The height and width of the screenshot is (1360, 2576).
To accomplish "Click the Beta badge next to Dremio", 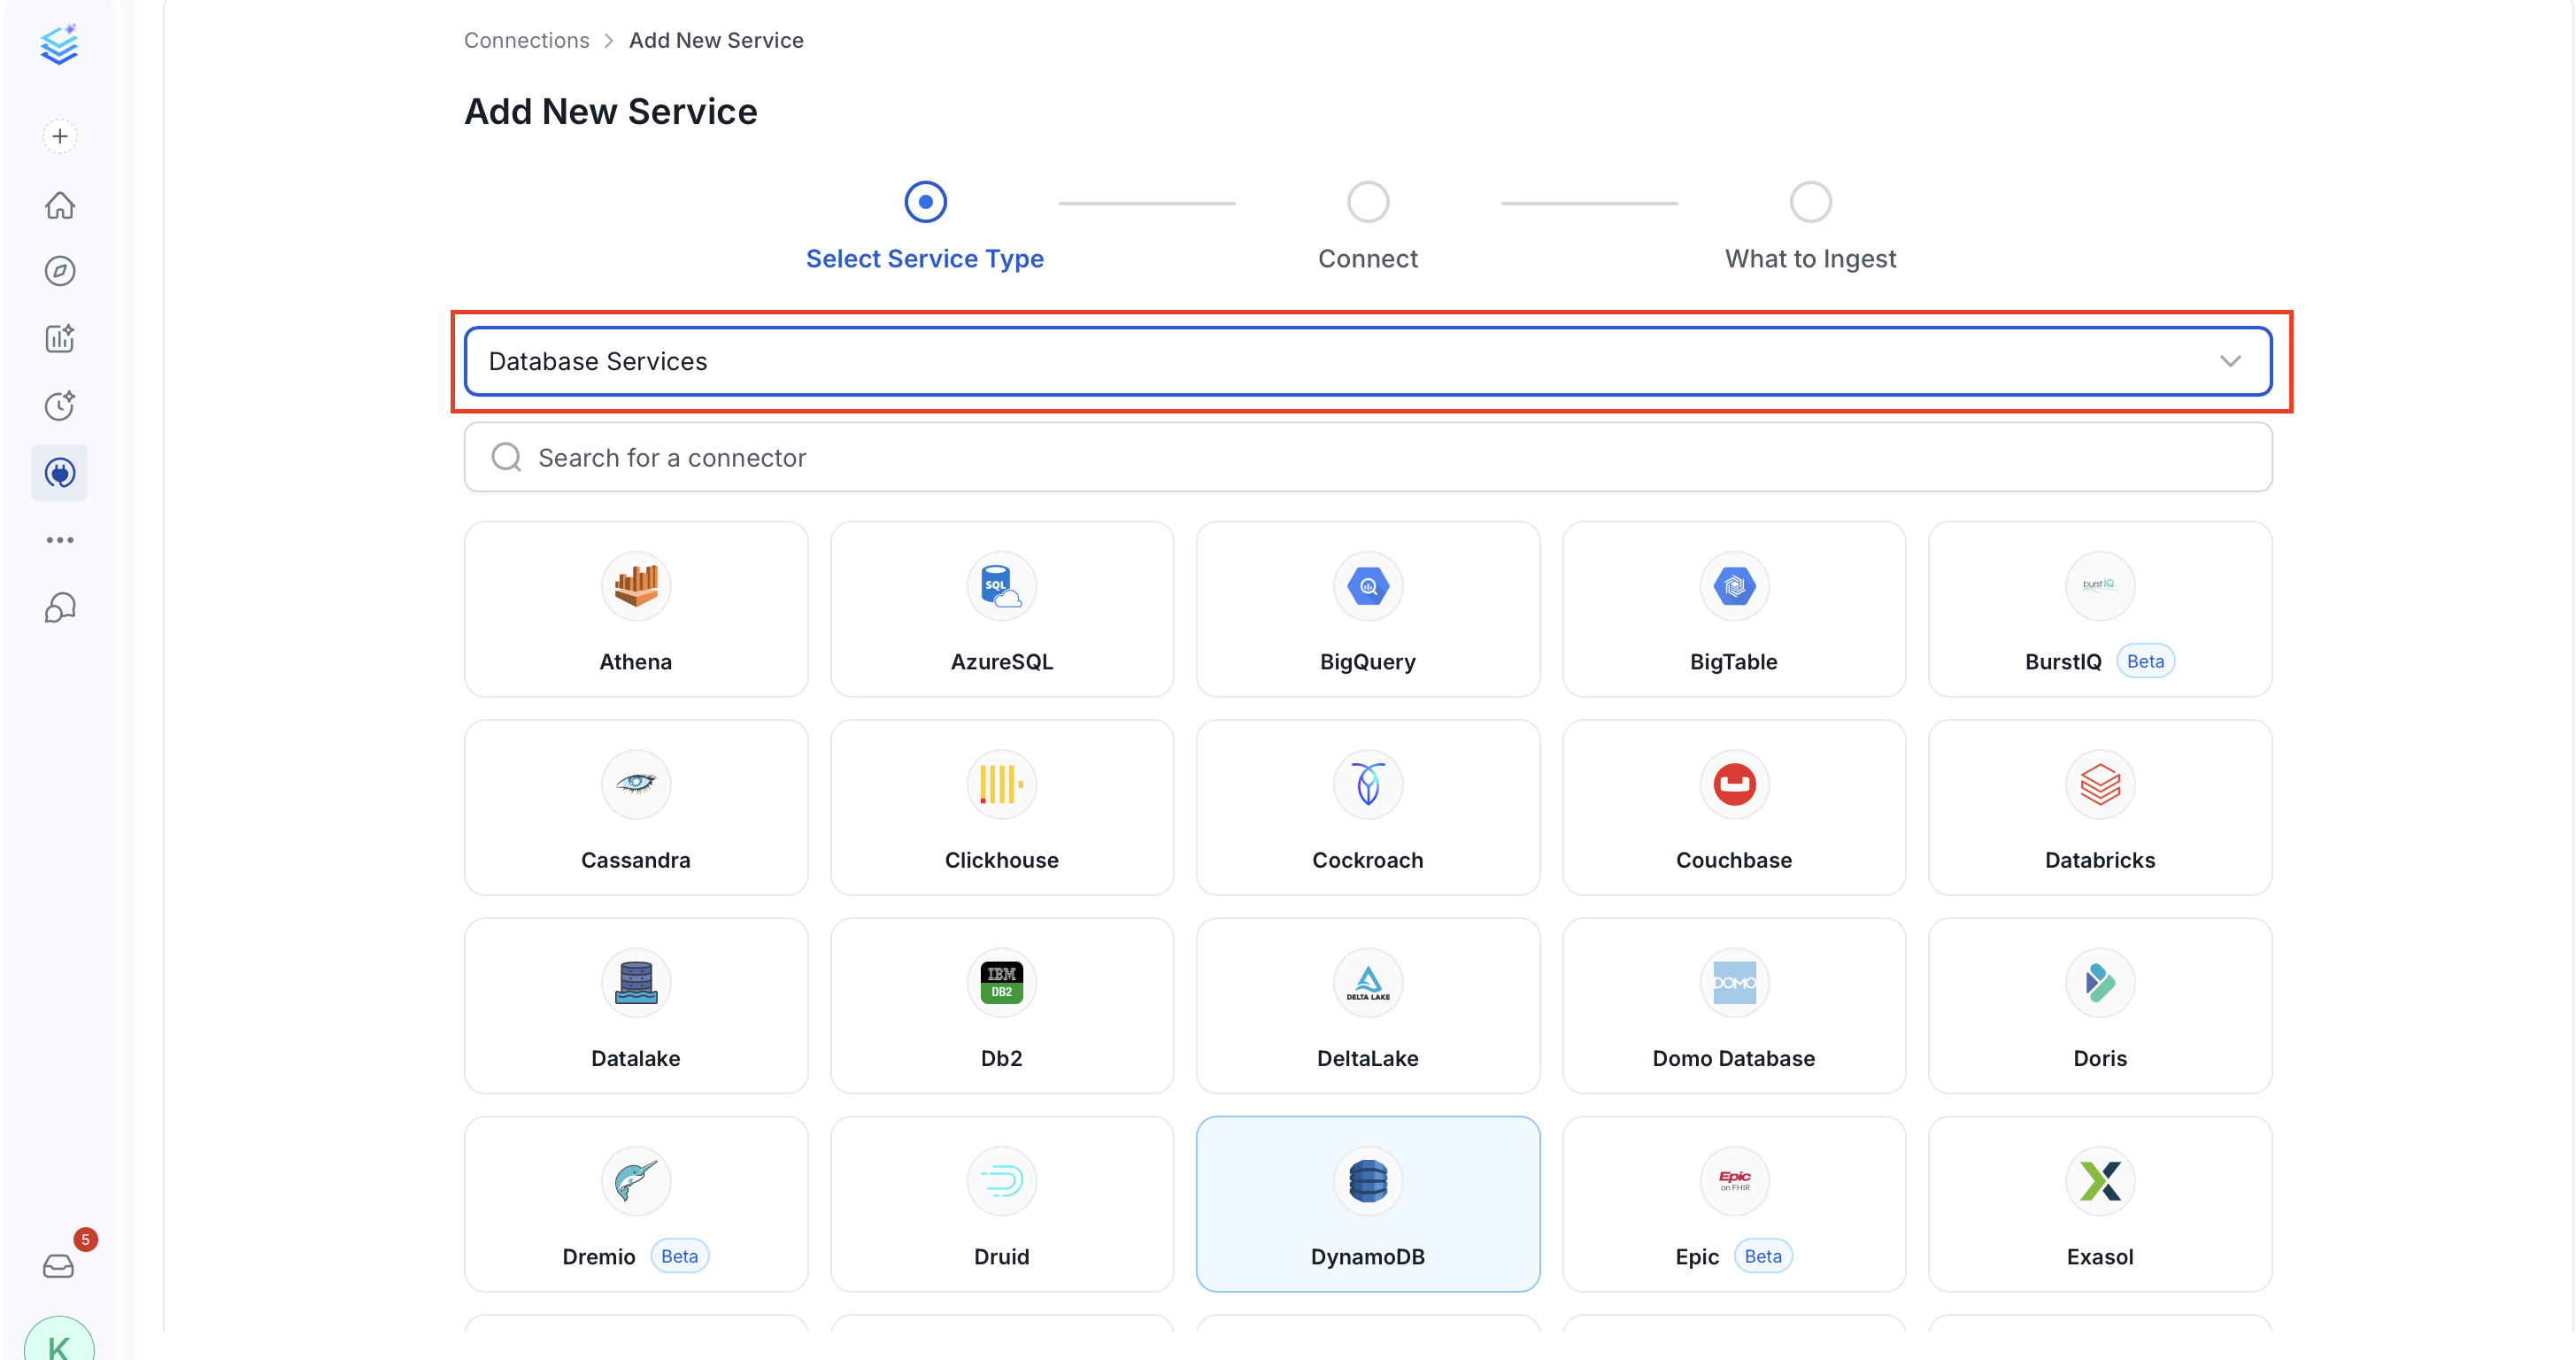I will (680, 1256).
